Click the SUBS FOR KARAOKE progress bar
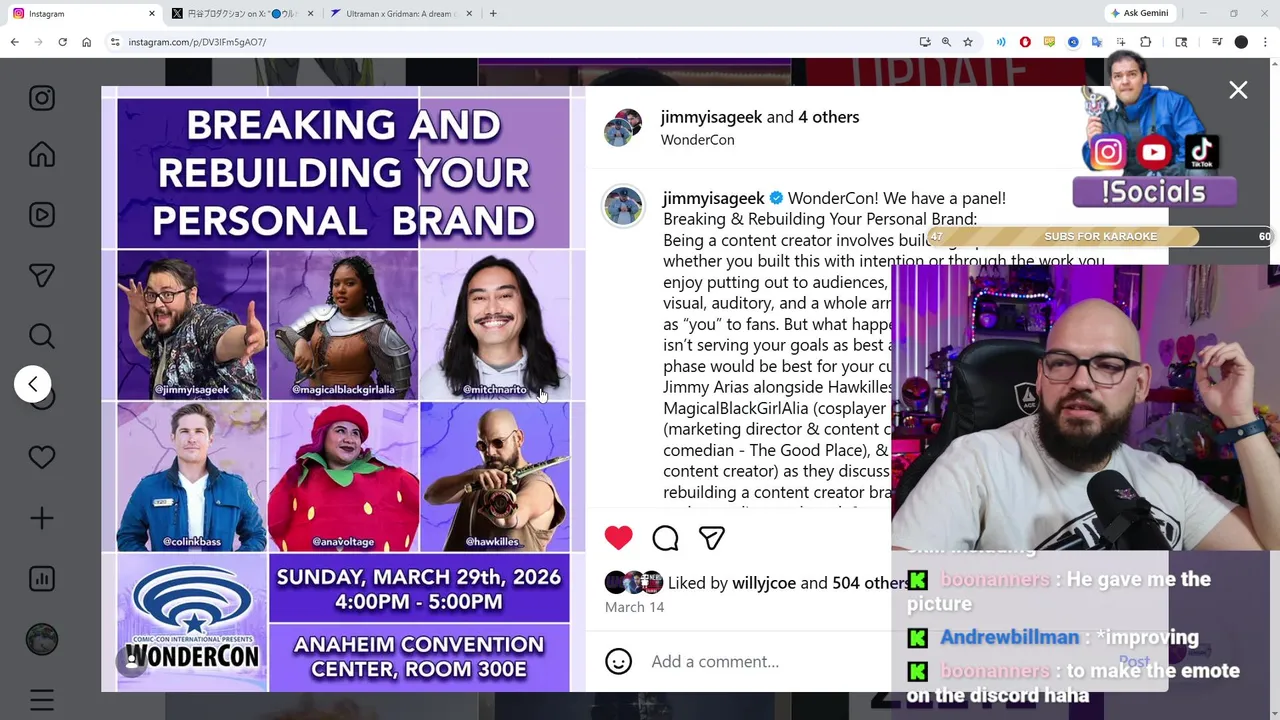The width and height of the screenshot is (1280, 720). point(1100,236)
